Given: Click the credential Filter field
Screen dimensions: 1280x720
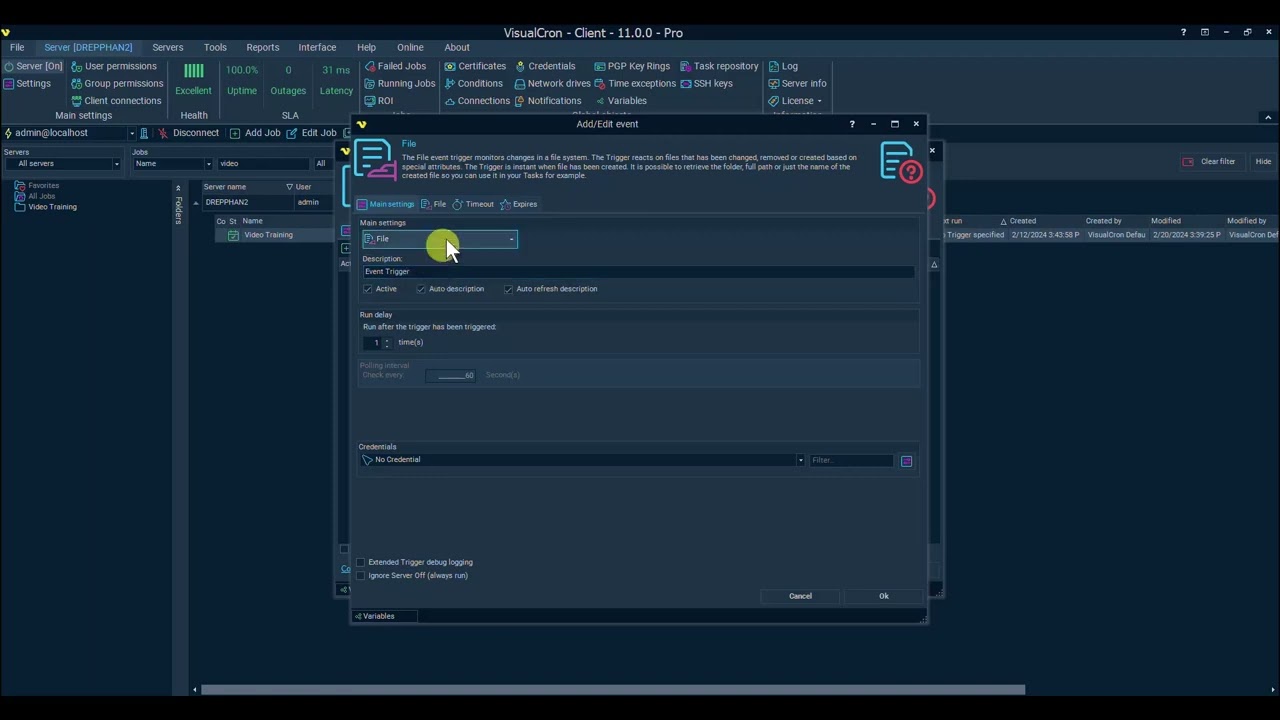Looking at the screenshot, I should 851,461.
